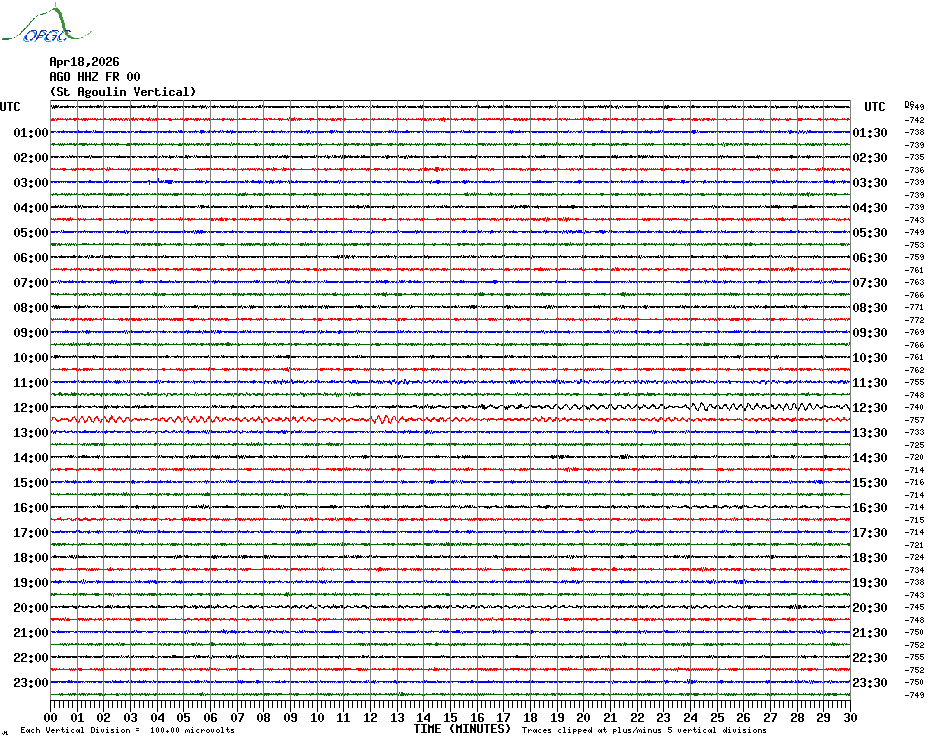Select the DC offset value -759
The image size is (930, 744).
pyautogui.click(x=915, y=257)
